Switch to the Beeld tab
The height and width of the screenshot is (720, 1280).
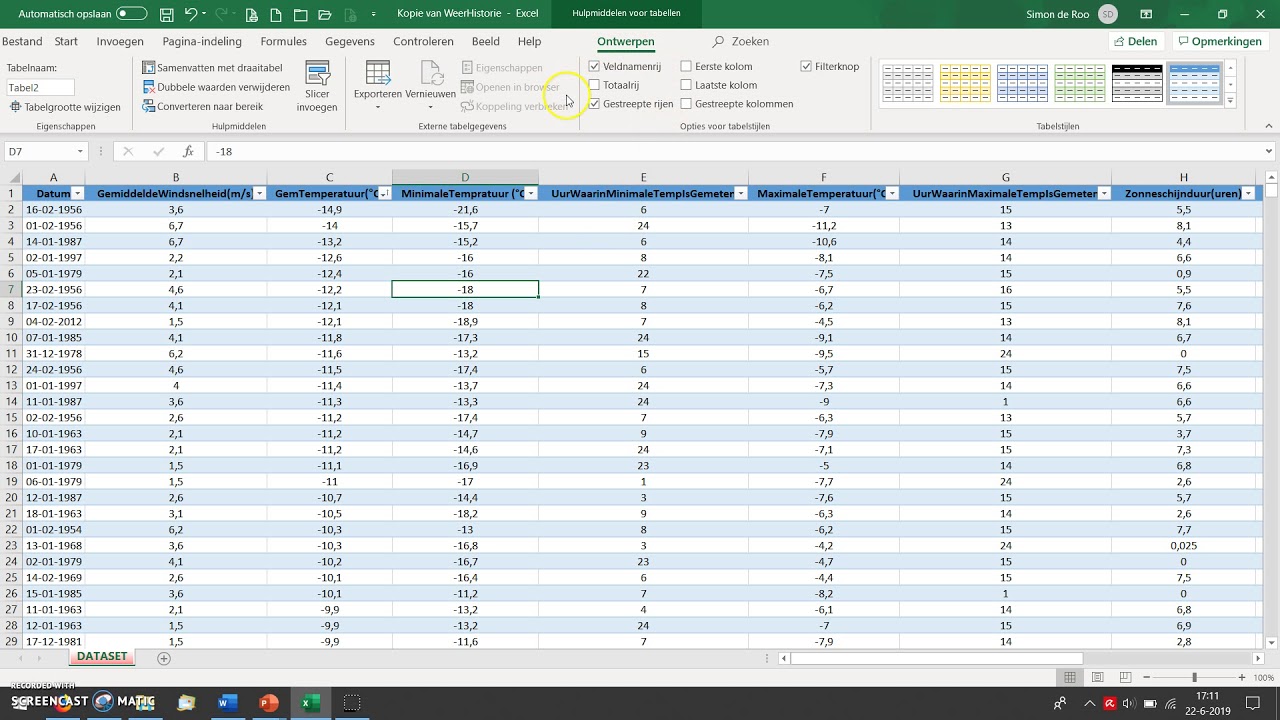click(x=486, y=42)
